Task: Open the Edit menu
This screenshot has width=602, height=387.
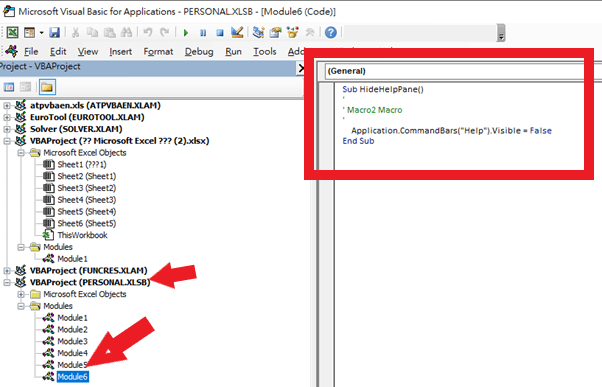Action: point(58,51)
